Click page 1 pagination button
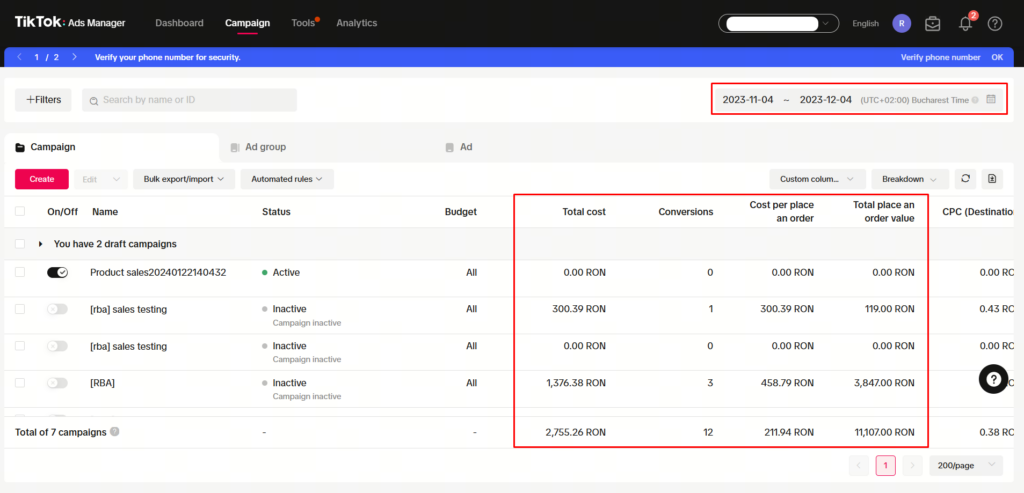Image resolution: width=1024 pixels, height=493 pixels. pyautogui.click(x=886, y=466)
